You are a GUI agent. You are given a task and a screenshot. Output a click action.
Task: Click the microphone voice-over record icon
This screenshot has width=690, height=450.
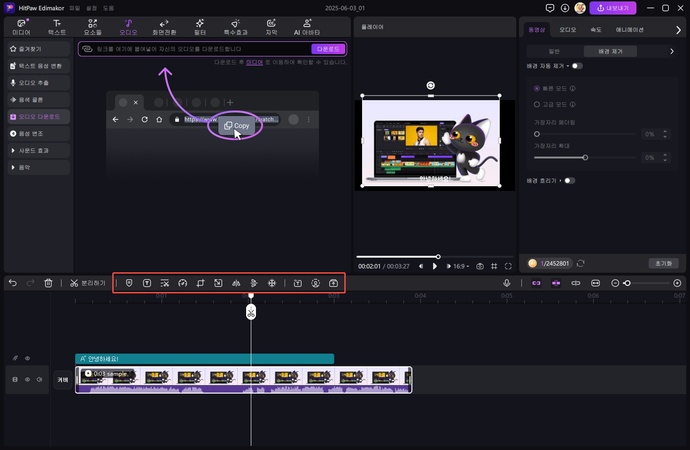507,284
